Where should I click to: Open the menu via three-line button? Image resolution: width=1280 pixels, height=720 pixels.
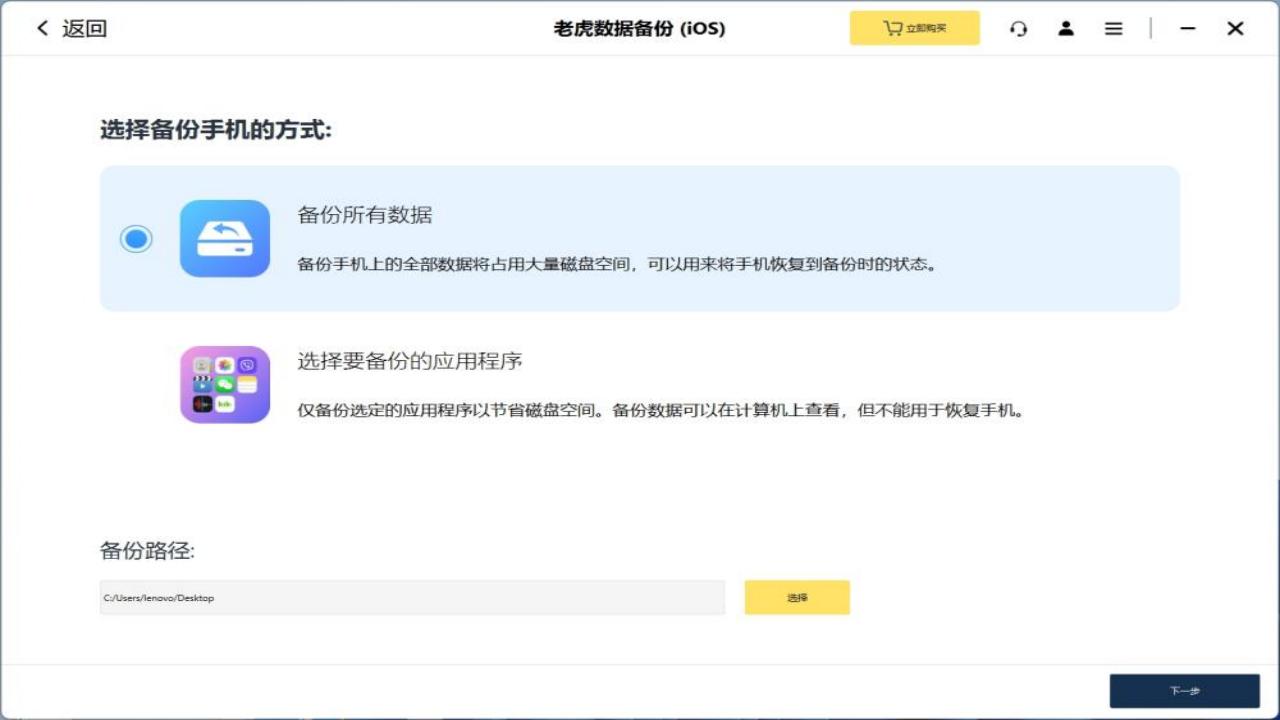coord(1113,28)
